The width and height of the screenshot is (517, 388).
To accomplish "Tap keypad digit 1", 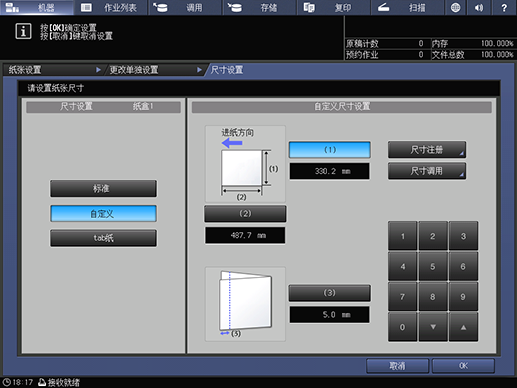I will pyautogui.click(x=403, y=236).
